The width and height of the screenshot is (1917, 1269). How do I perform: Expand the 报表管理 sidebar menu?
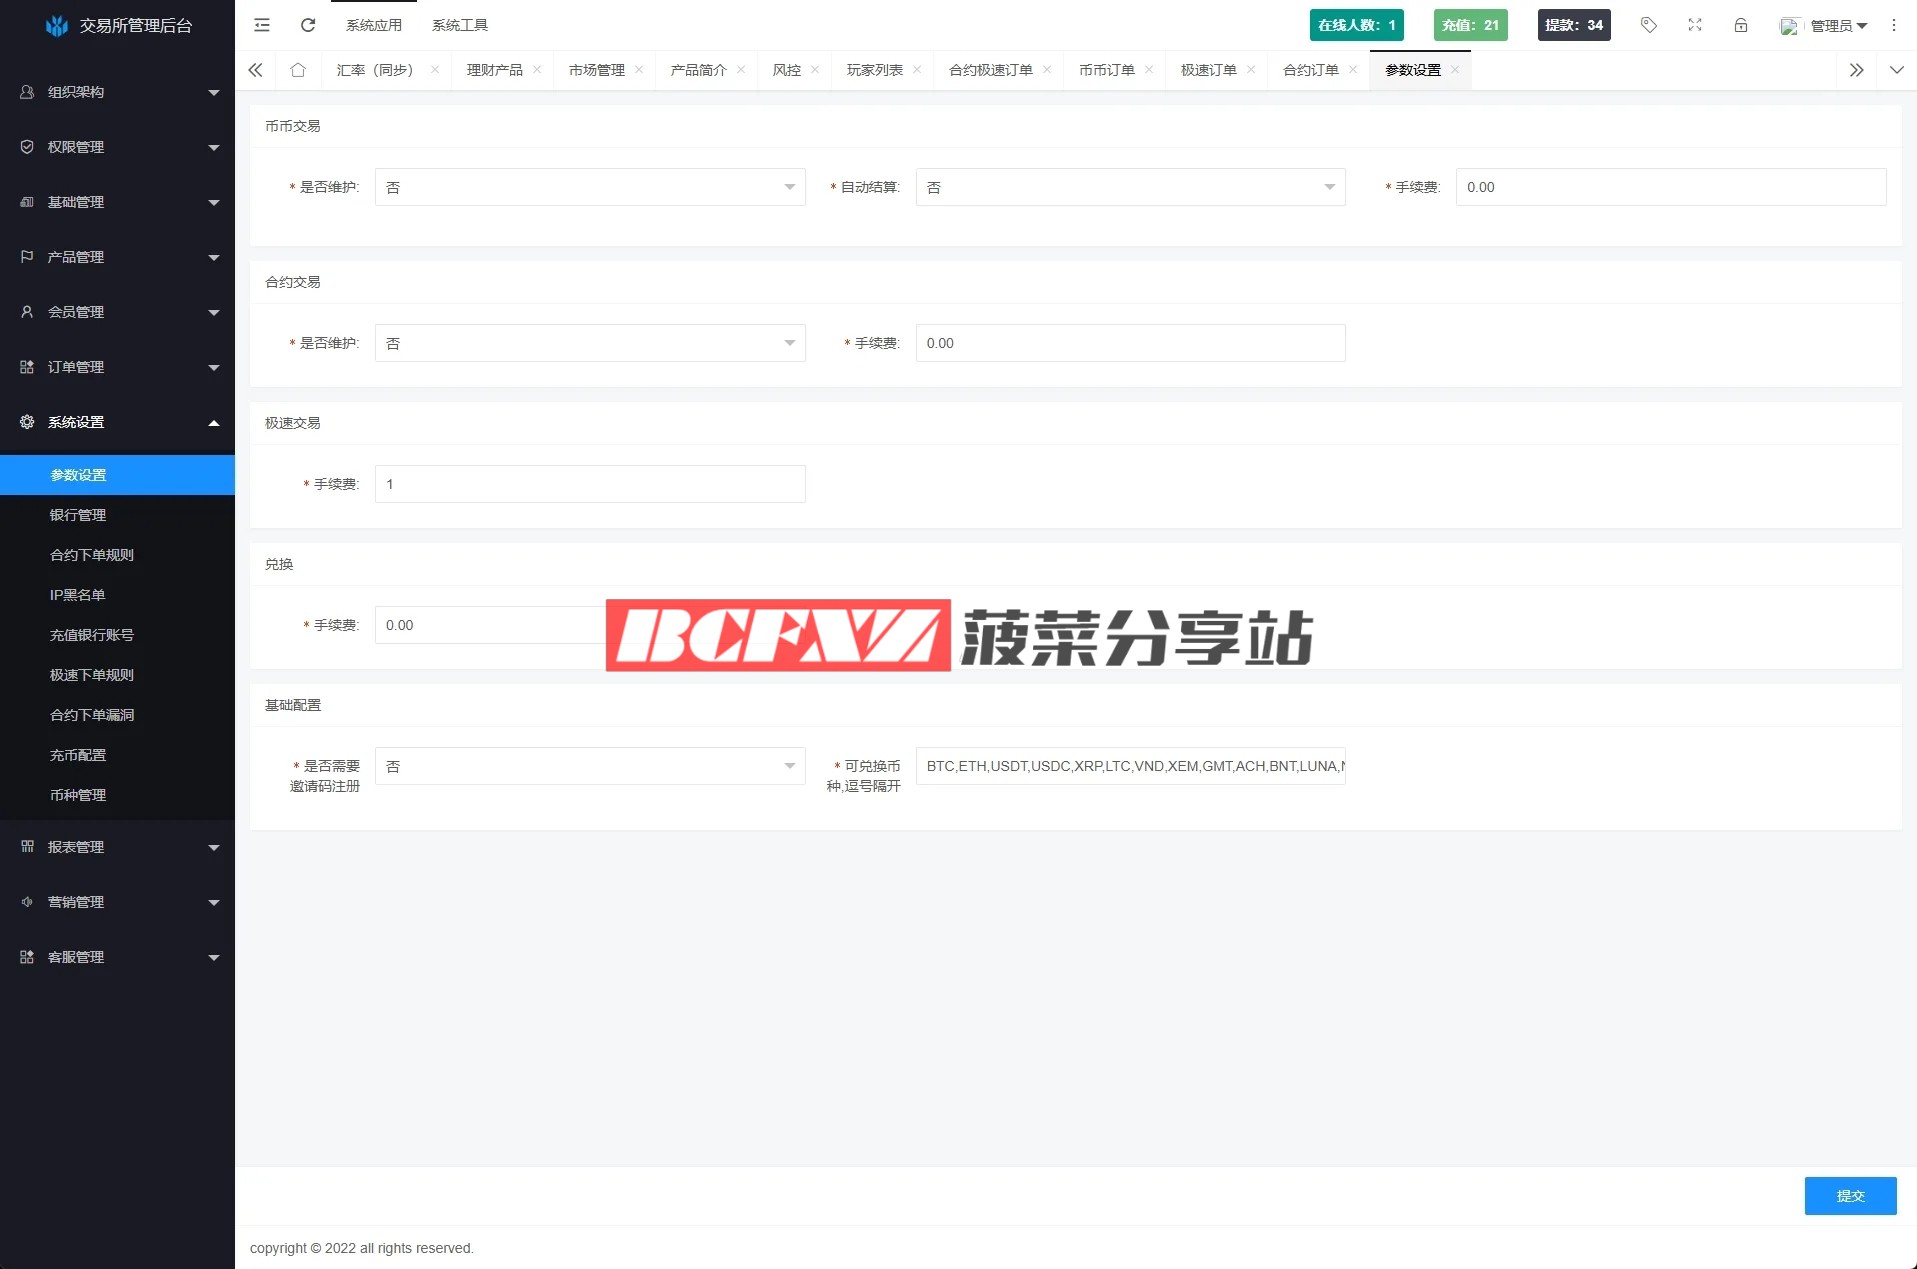[117, 847]
